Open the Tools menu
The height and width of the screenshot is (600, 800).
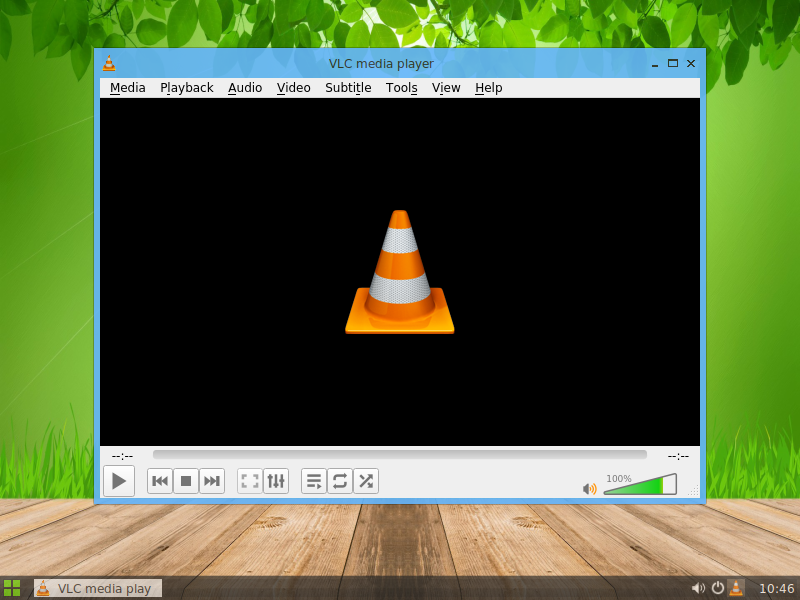pyautogui.click(x=401, y=88)
